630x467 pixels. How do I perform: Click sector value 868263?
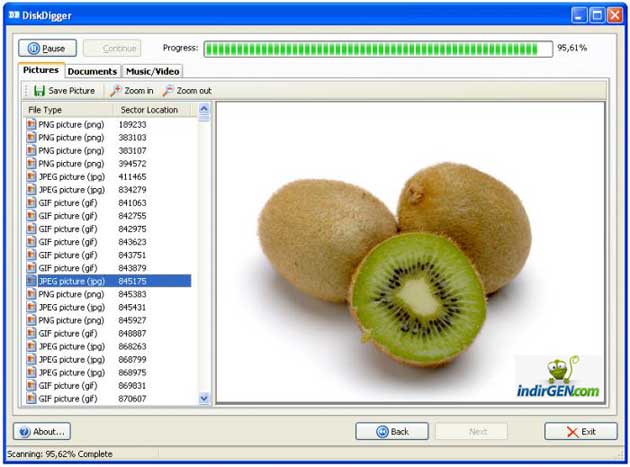[x=132, y=346]
